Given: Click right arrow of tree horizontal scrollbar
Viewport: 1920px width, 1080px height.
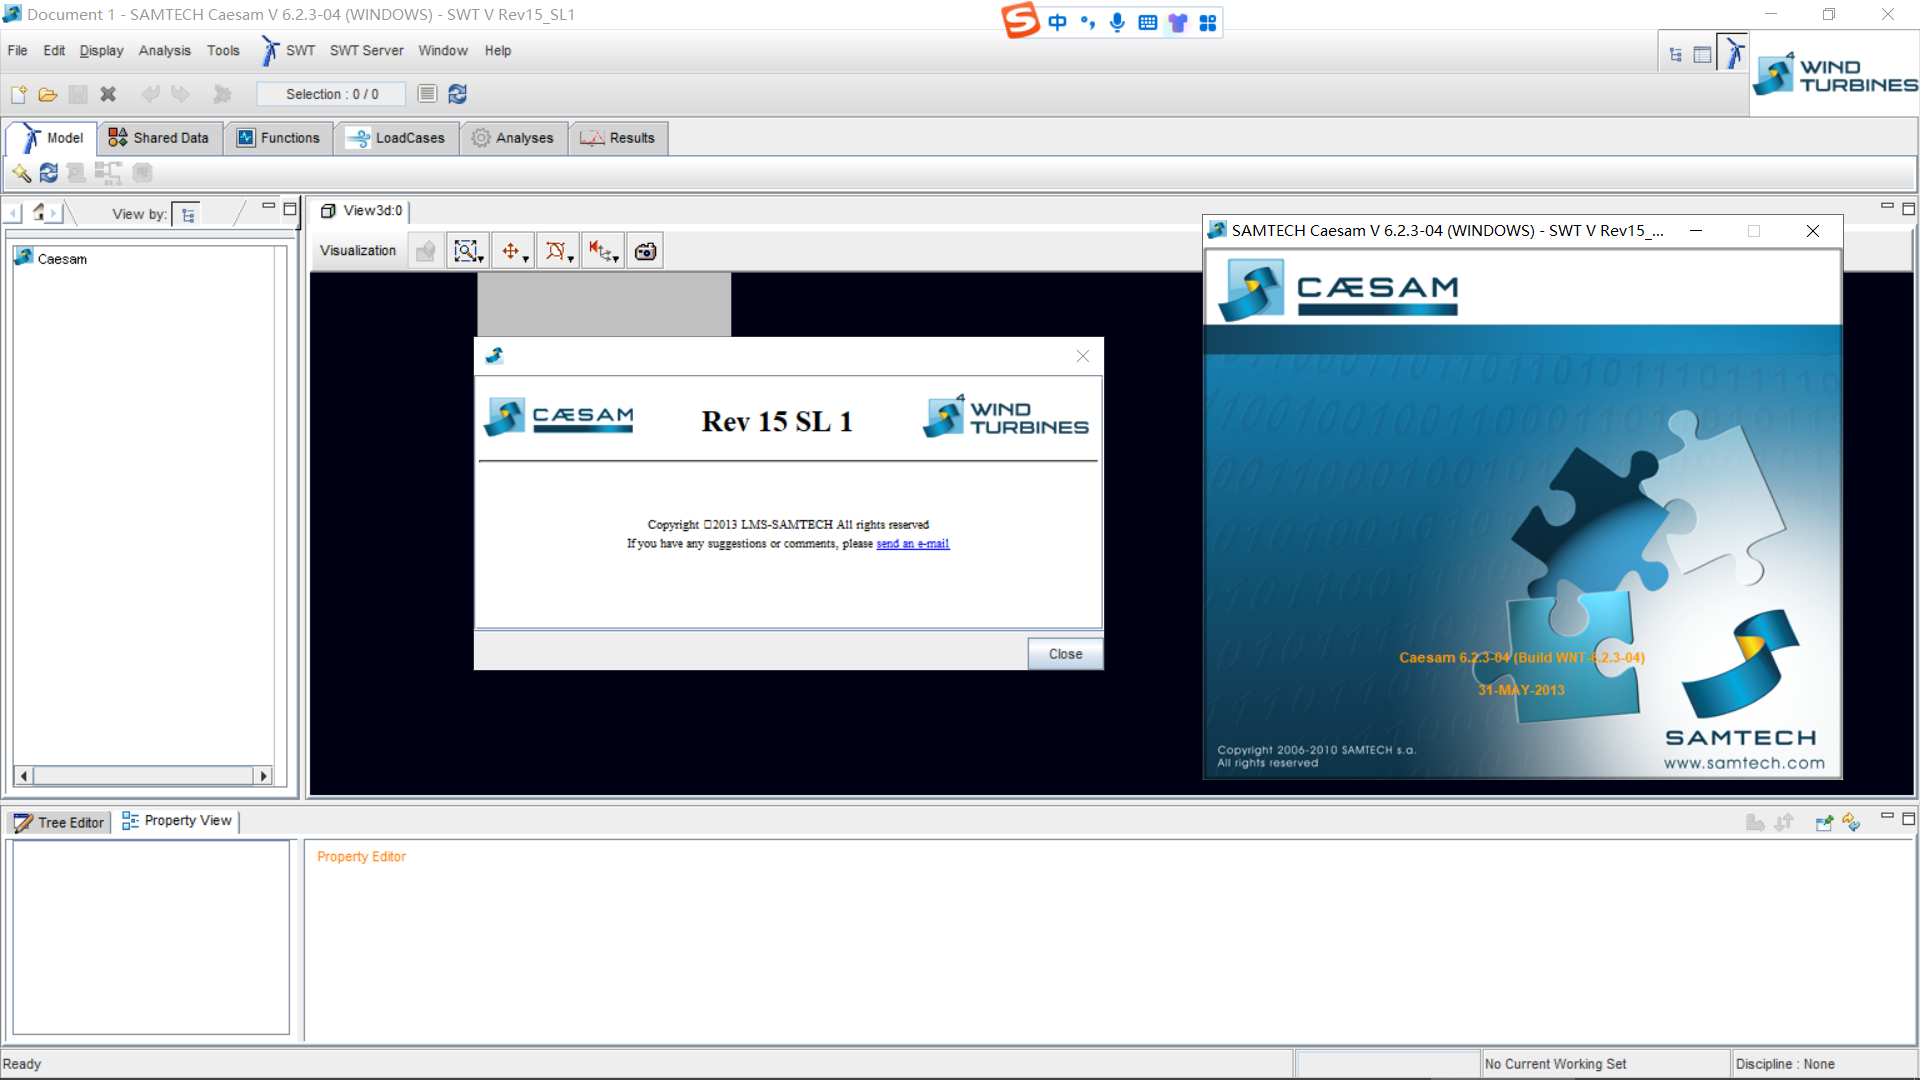Looking at the screenshot, I should click(x=263, y=776).
